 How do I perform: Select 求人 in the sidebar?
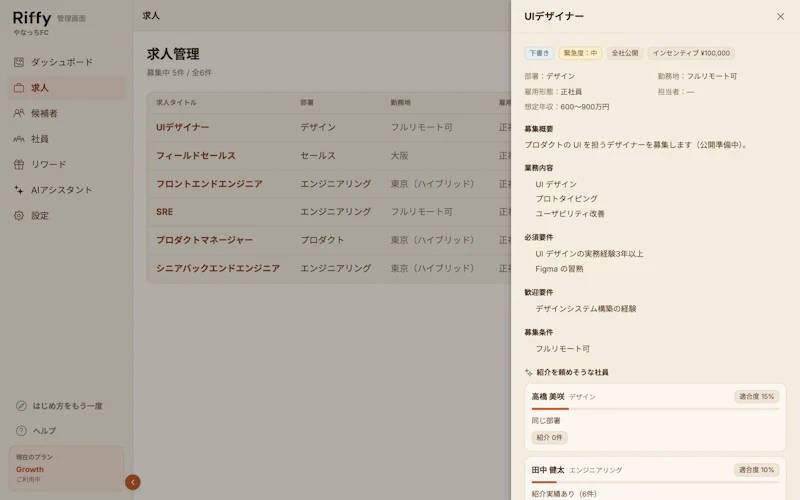click(66, 88)
